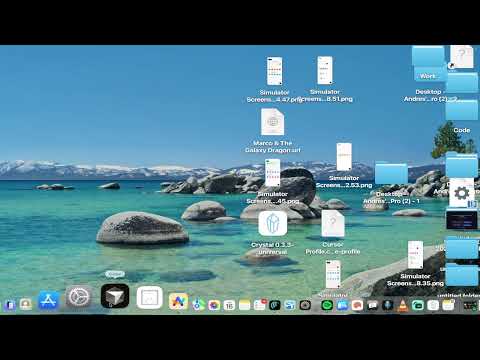Open the gear preferences file on desktop
This screenshot has width=480, height=360.
(x=462, y=193)
